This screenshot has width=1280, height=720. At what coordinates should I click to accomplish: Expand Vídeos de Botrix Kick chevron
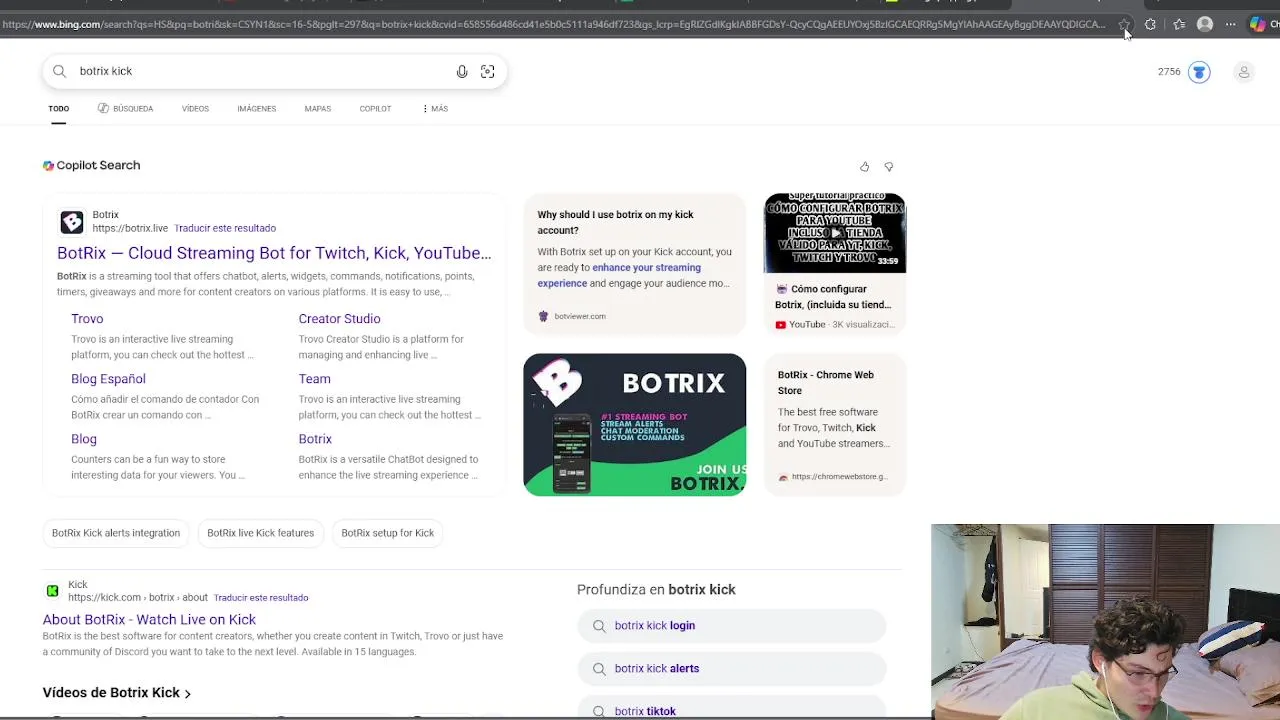click(187, 693)
